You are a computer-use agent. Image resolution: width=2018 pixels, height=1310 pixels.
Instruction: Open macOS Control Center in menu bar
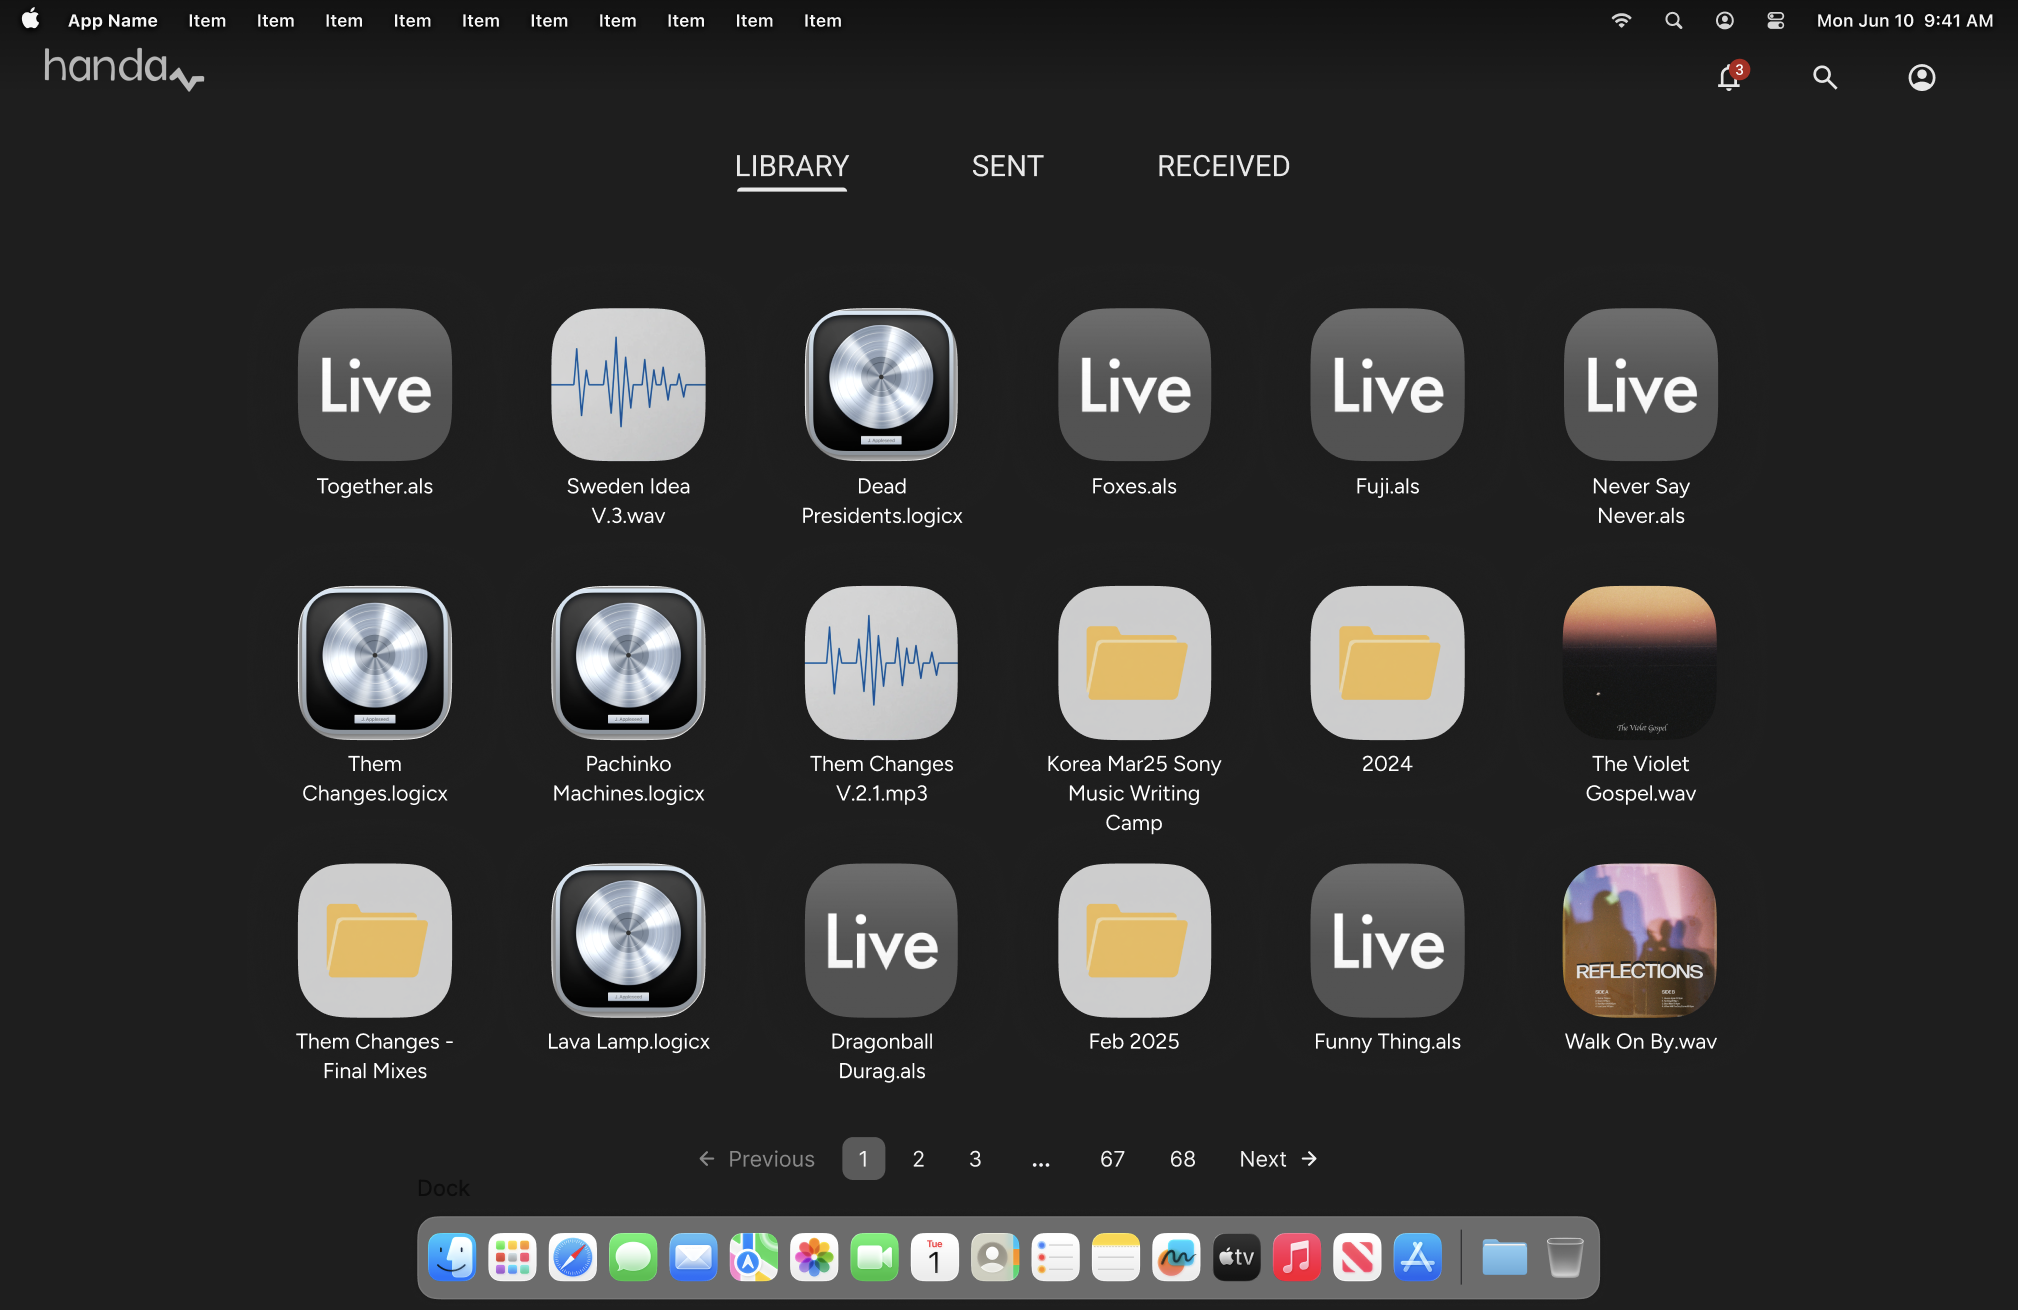click(x=1775, y=21)
